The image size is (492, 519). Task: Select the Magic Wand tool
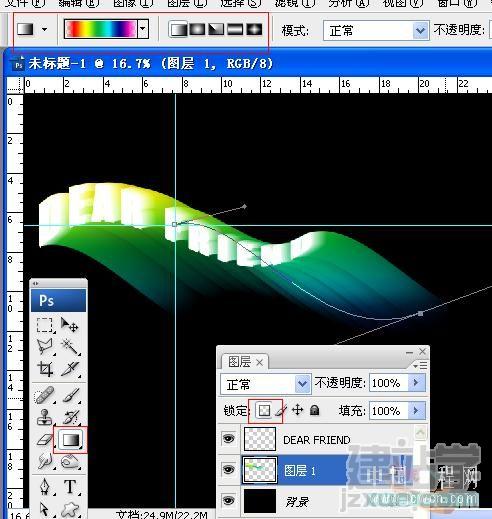[70, 346]
